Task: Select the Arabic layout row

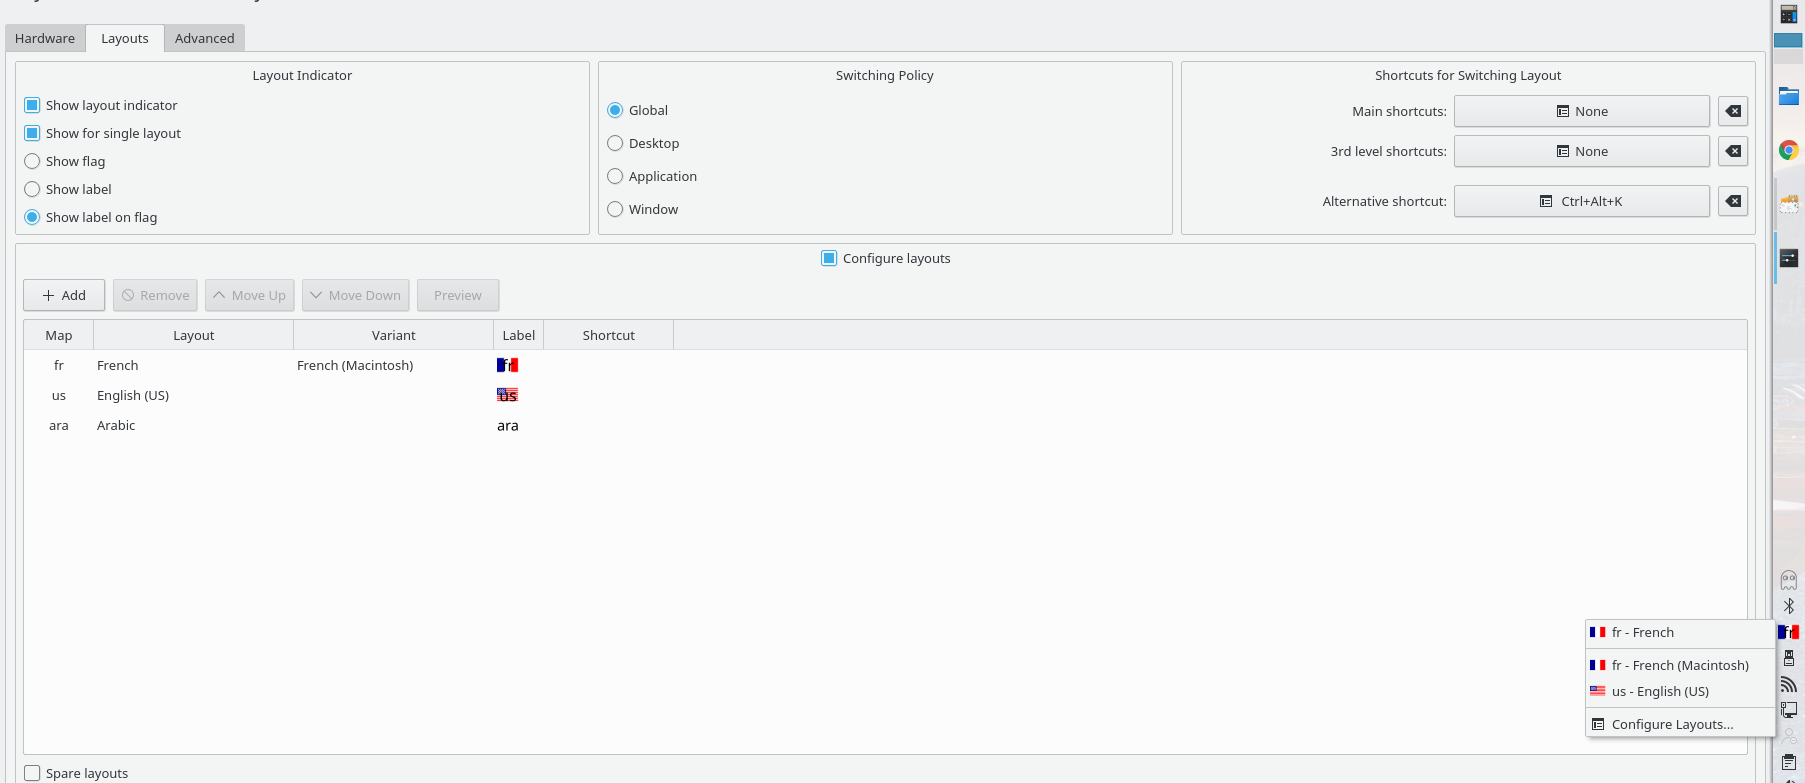Action: click(x=885, y=425)
